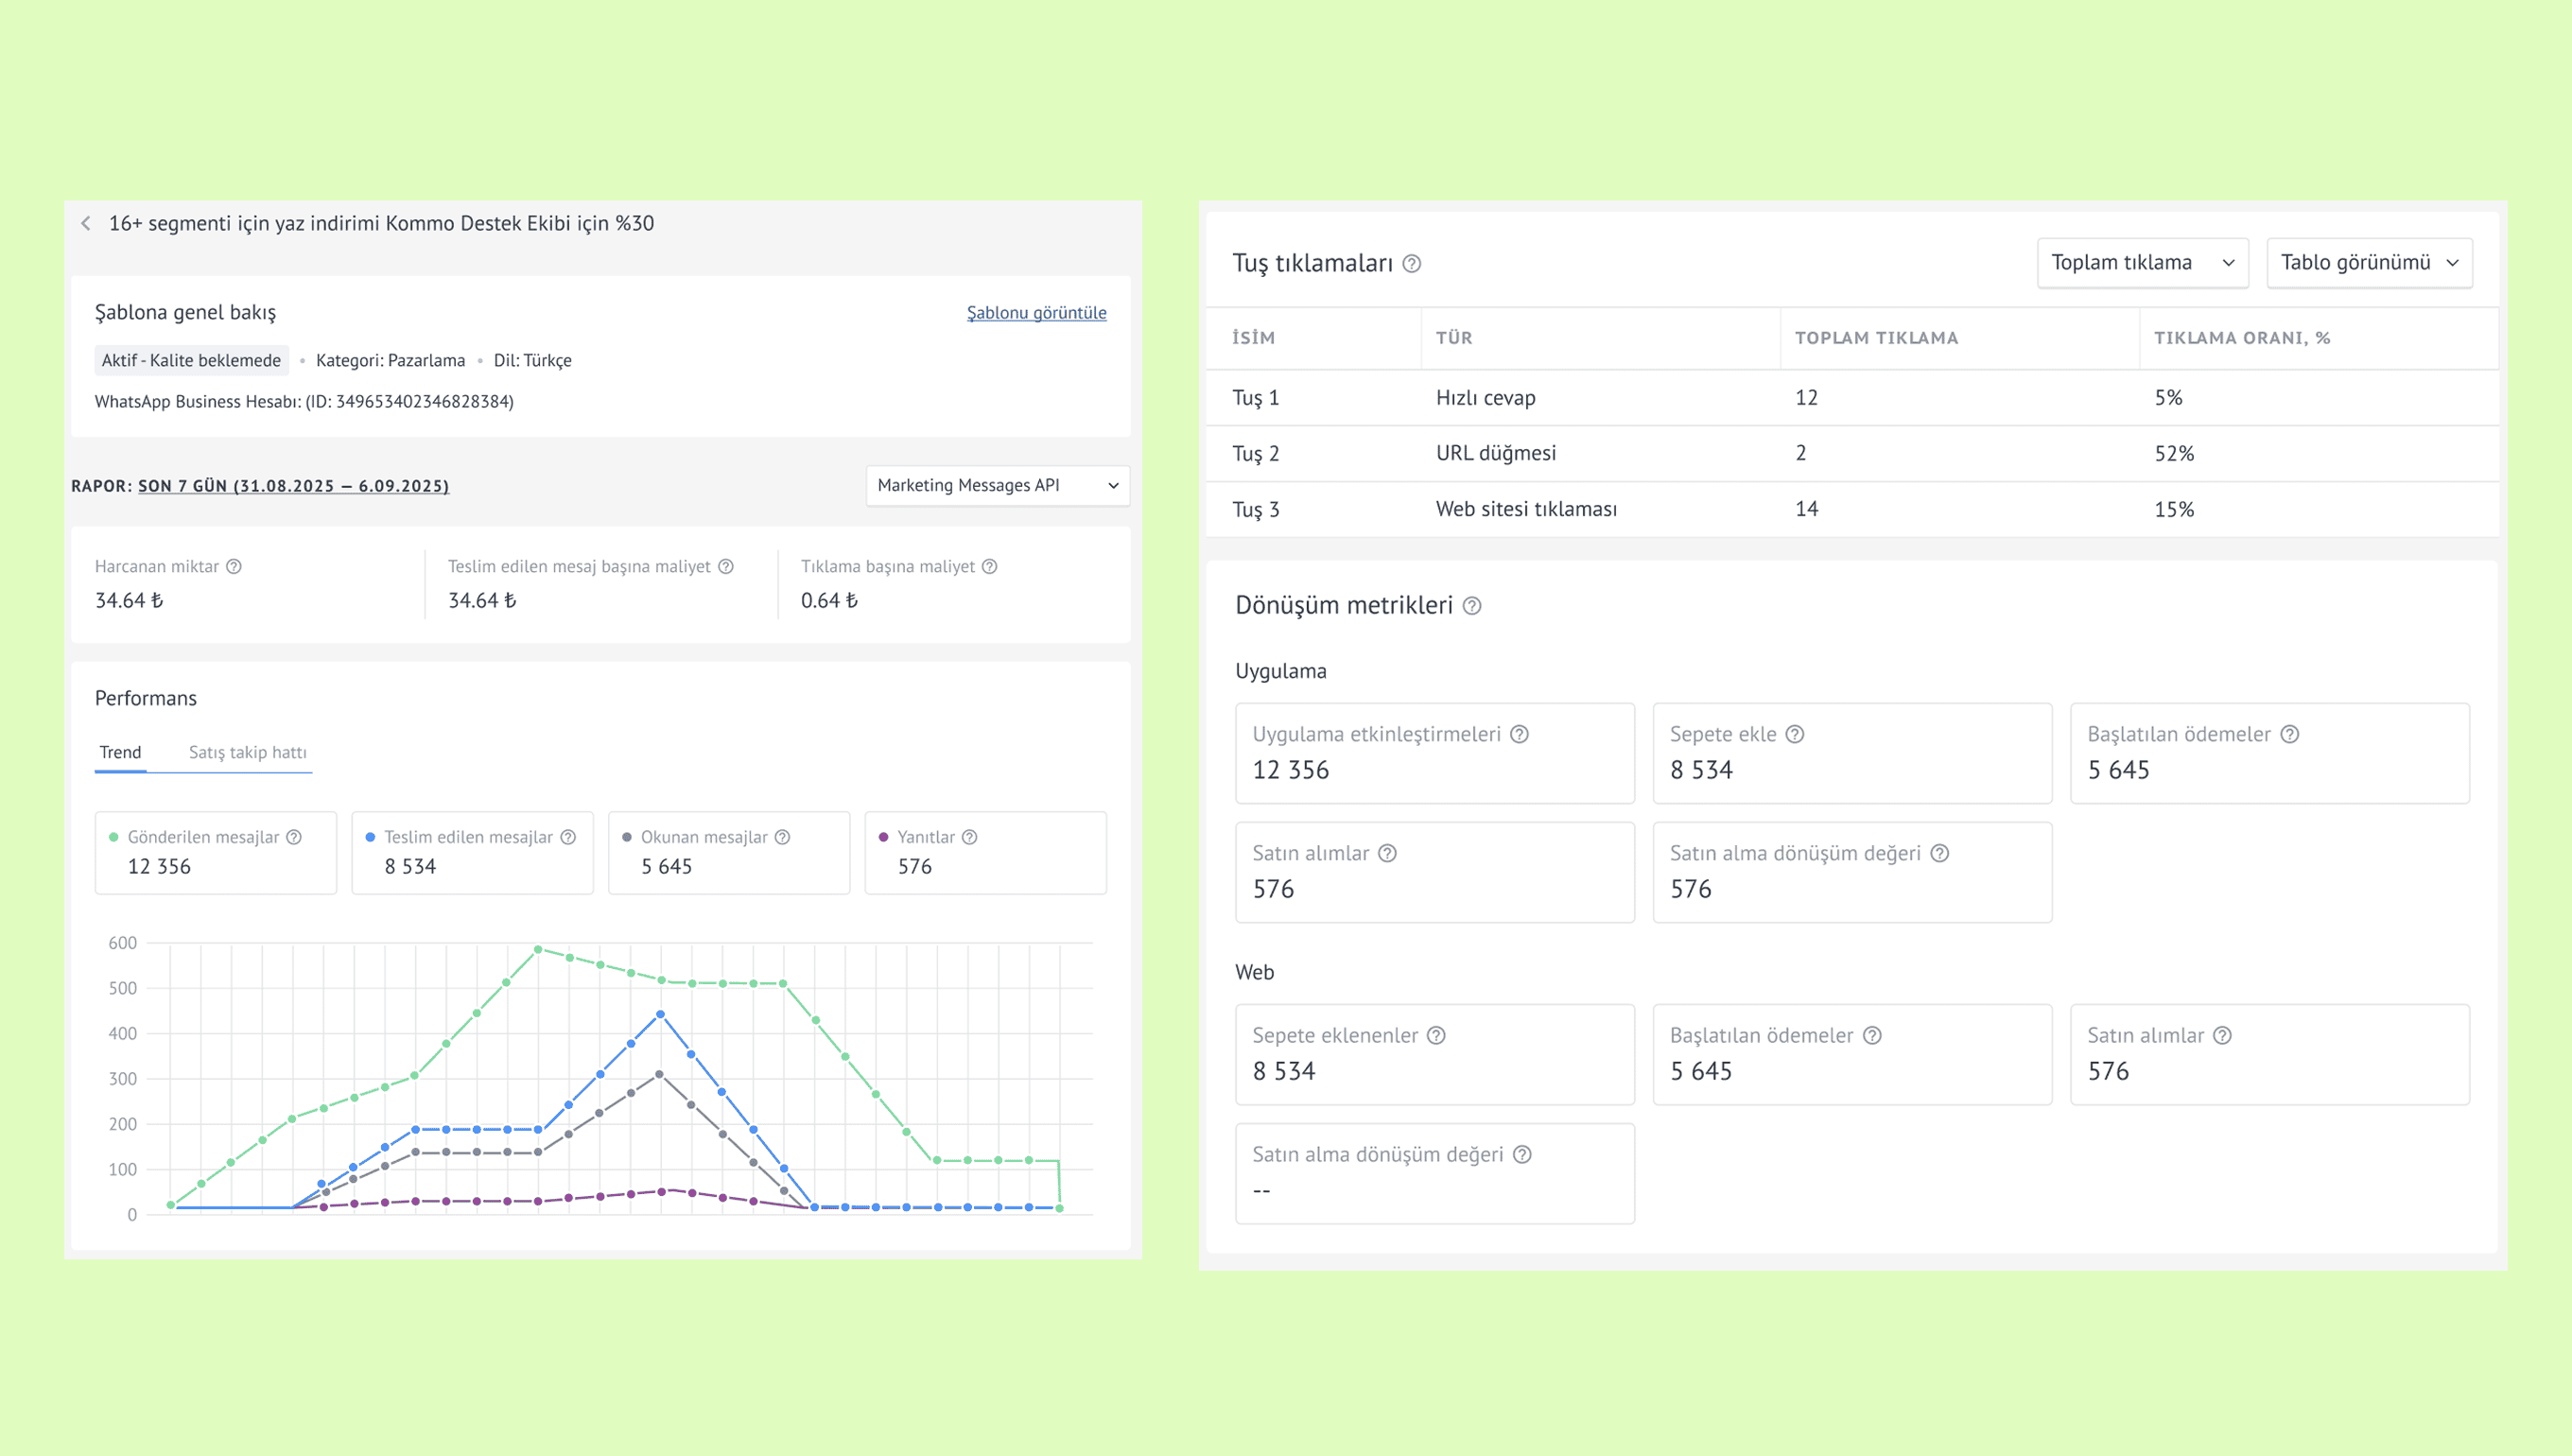Click the purple Yanıtlar legend dot
This screenshot has height=1456, width=2572.
tap(883, 838)
